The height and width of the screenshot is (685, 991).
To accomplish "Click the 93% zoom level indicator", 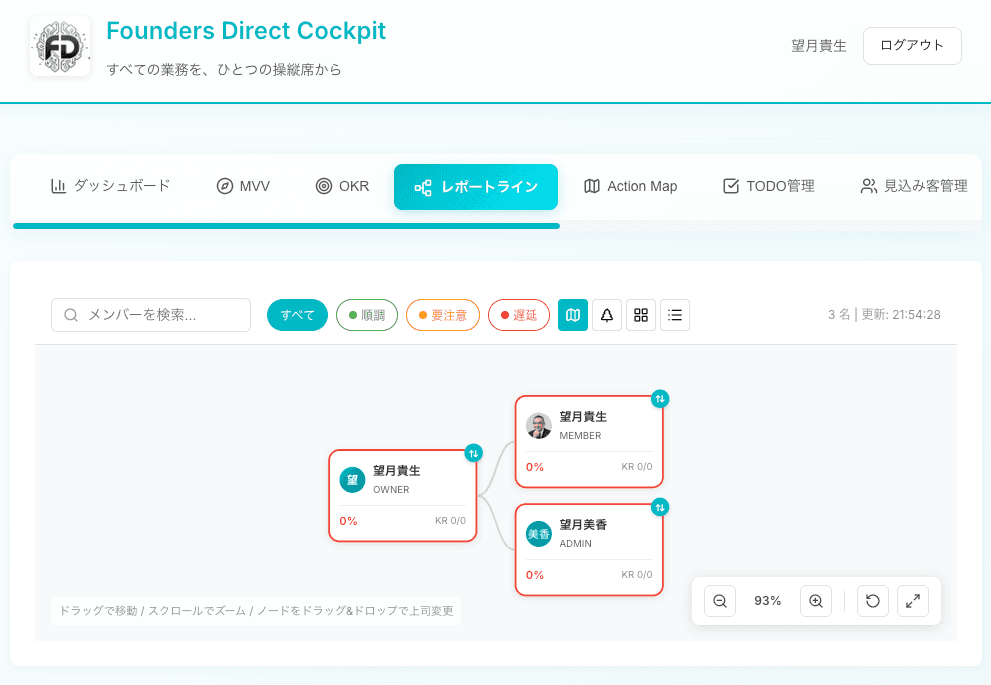I will point(768,600).
